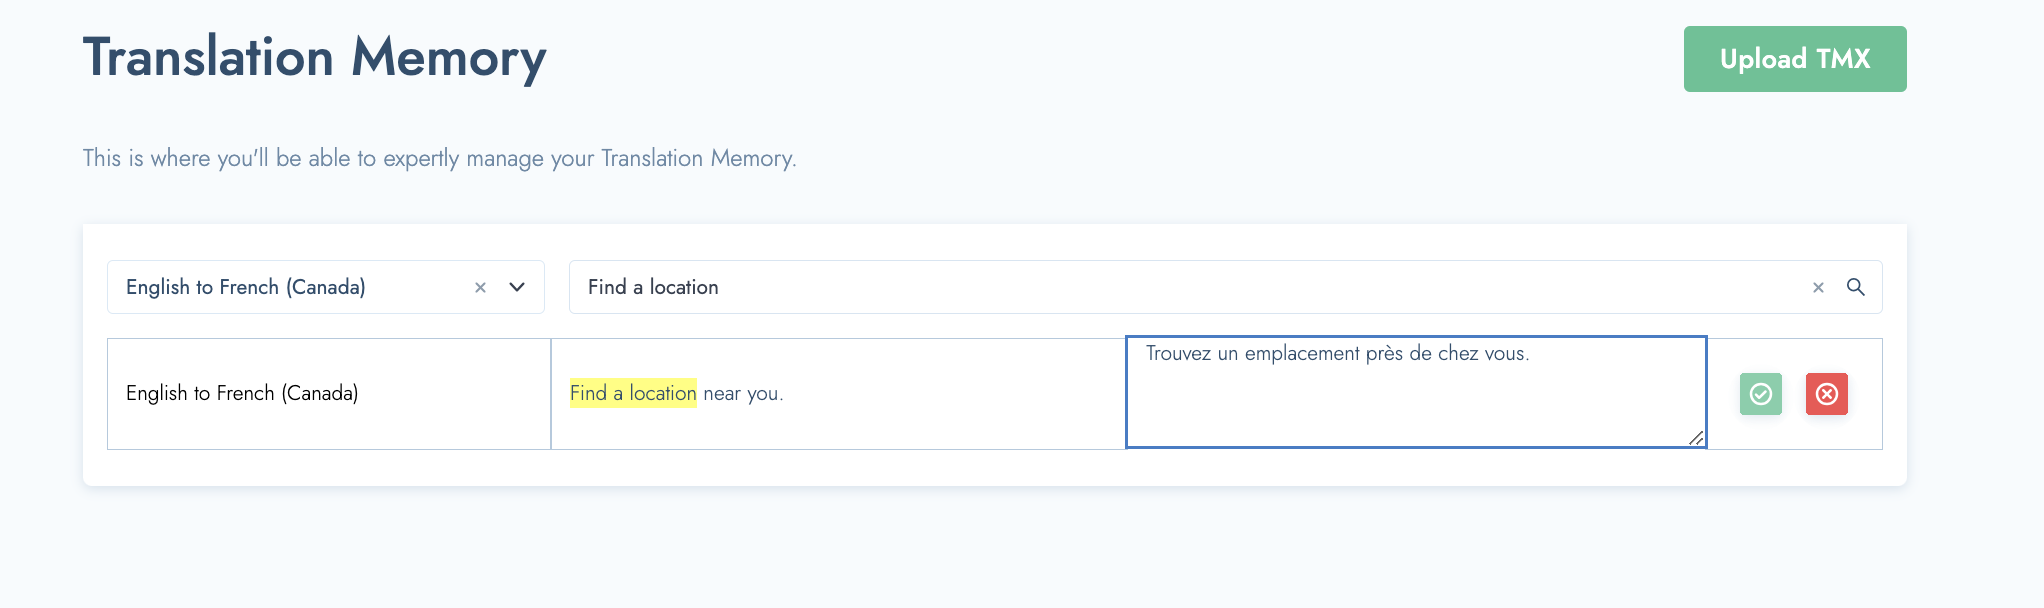Click the word 'emplacement' in the translation box

1302,353
